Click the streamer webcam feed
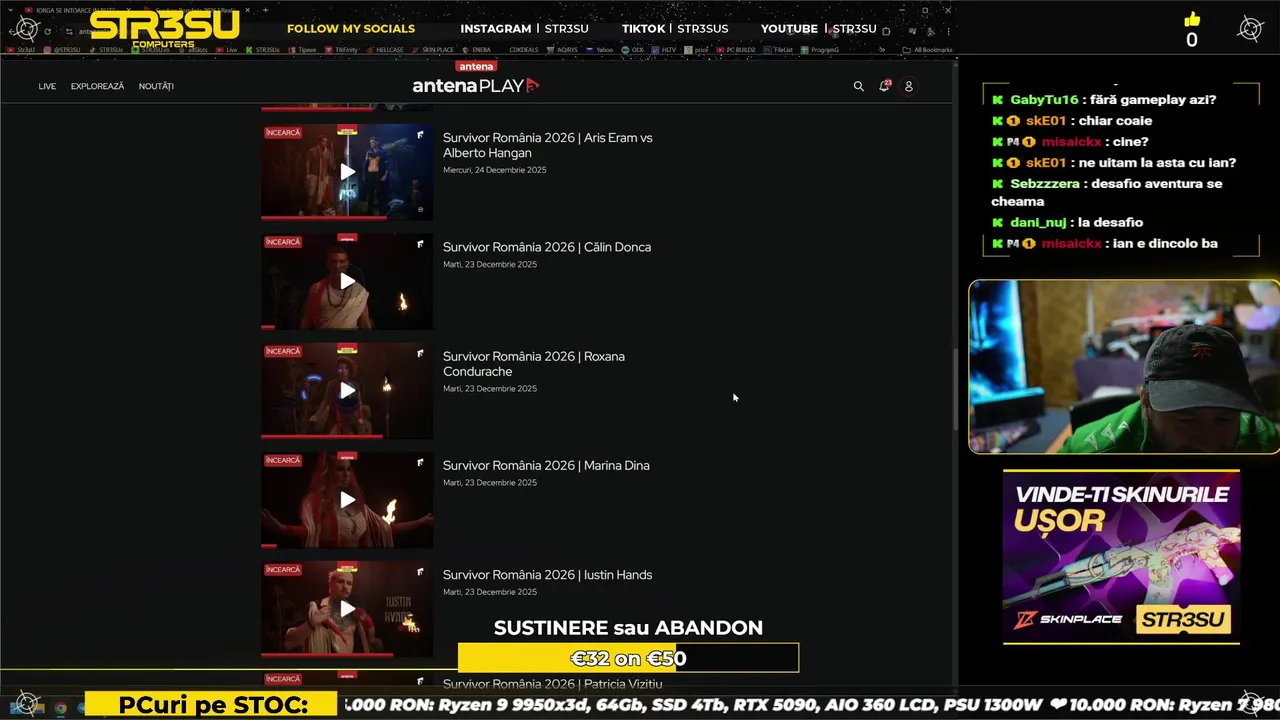The height and width of the screenshot is (720, 1280). pyautogui.click(x=1124, y=366)
